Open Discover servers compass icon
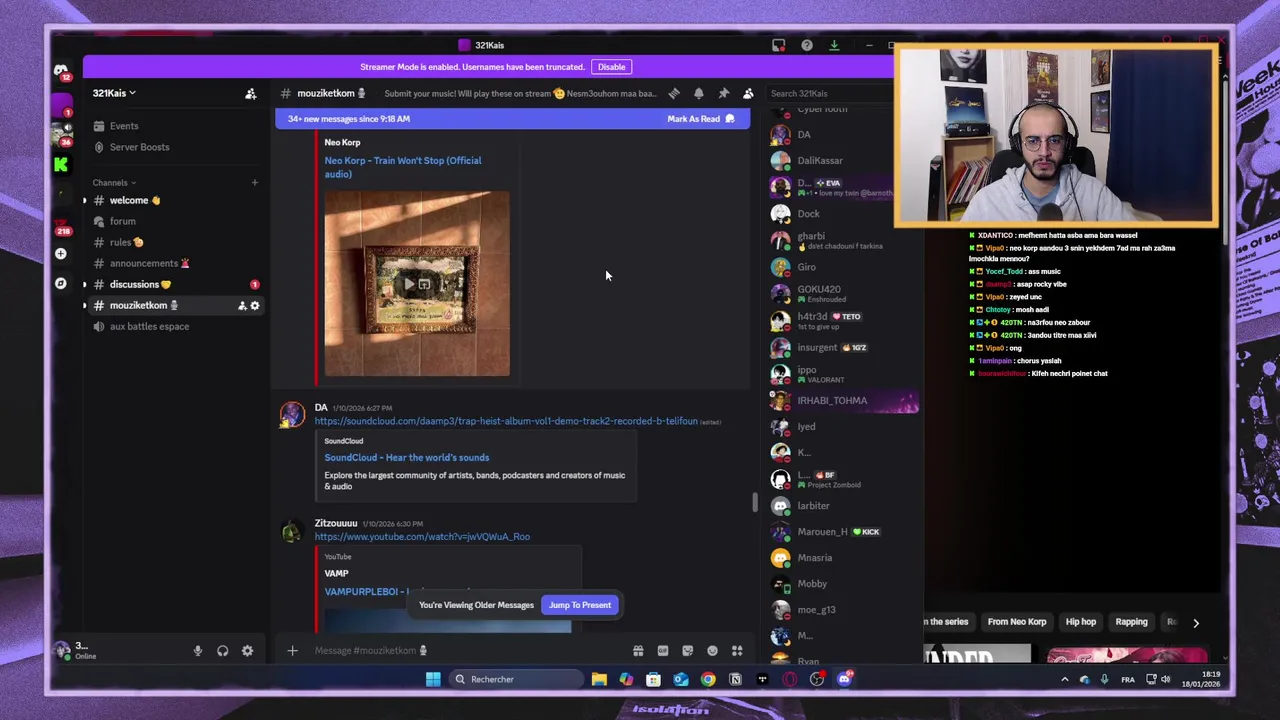The width and height of the screenshot is (1280, 720). (x=61, y=284)
